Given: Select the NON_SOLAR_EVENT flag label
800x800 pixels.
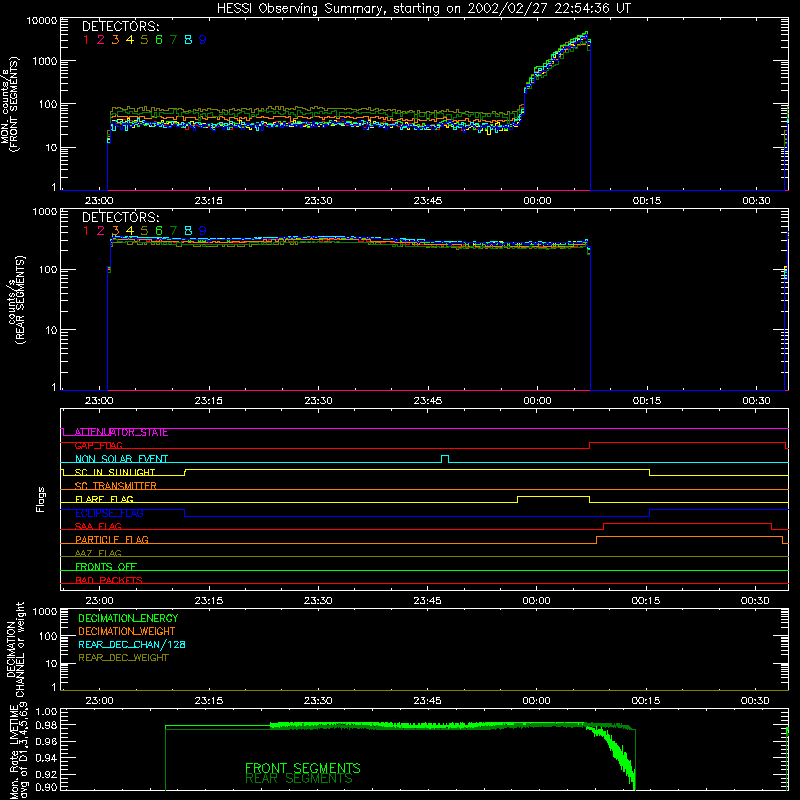Looking at the screenshot, I should click(121, 459).
